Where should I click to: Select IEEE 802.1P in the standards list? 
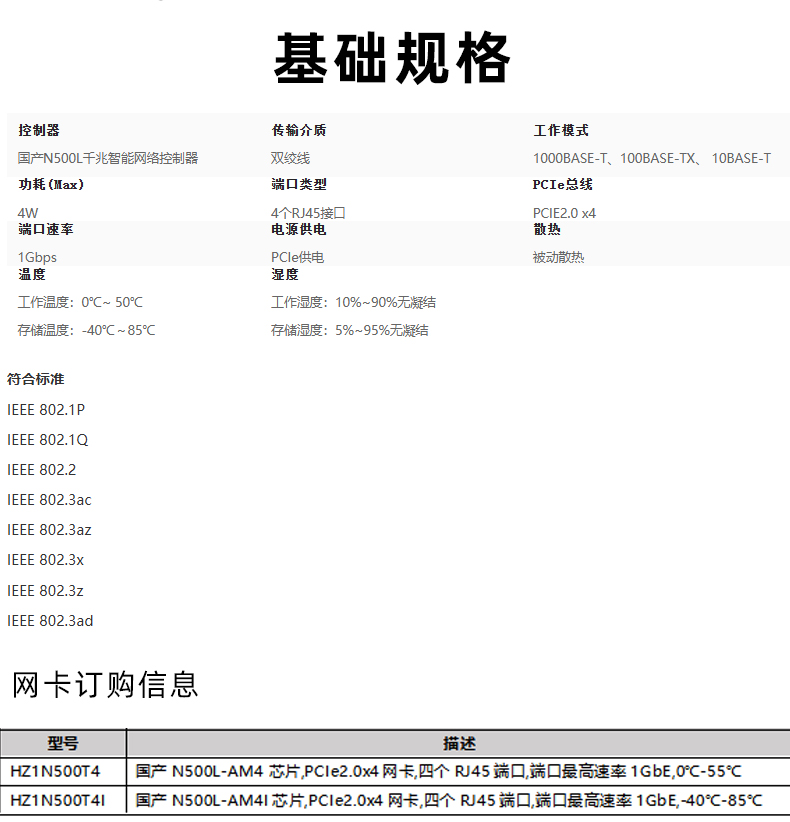46,410
